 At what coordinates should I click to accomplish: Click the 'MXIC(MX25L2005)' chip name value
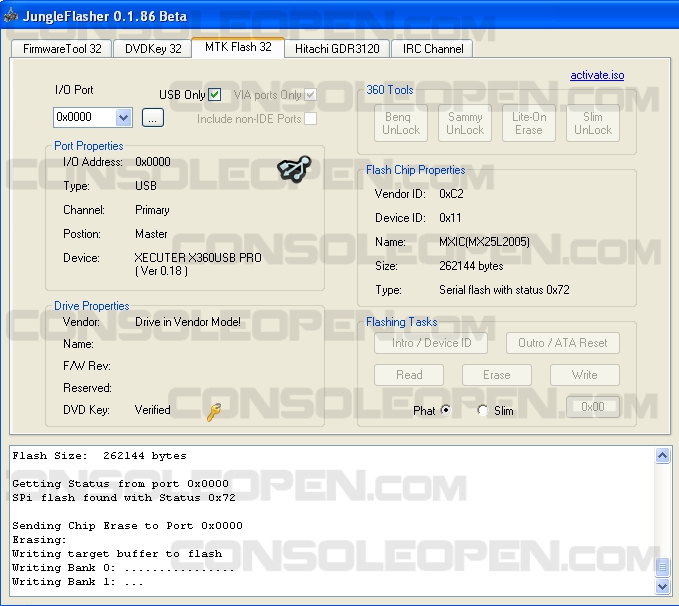[484, 242]
